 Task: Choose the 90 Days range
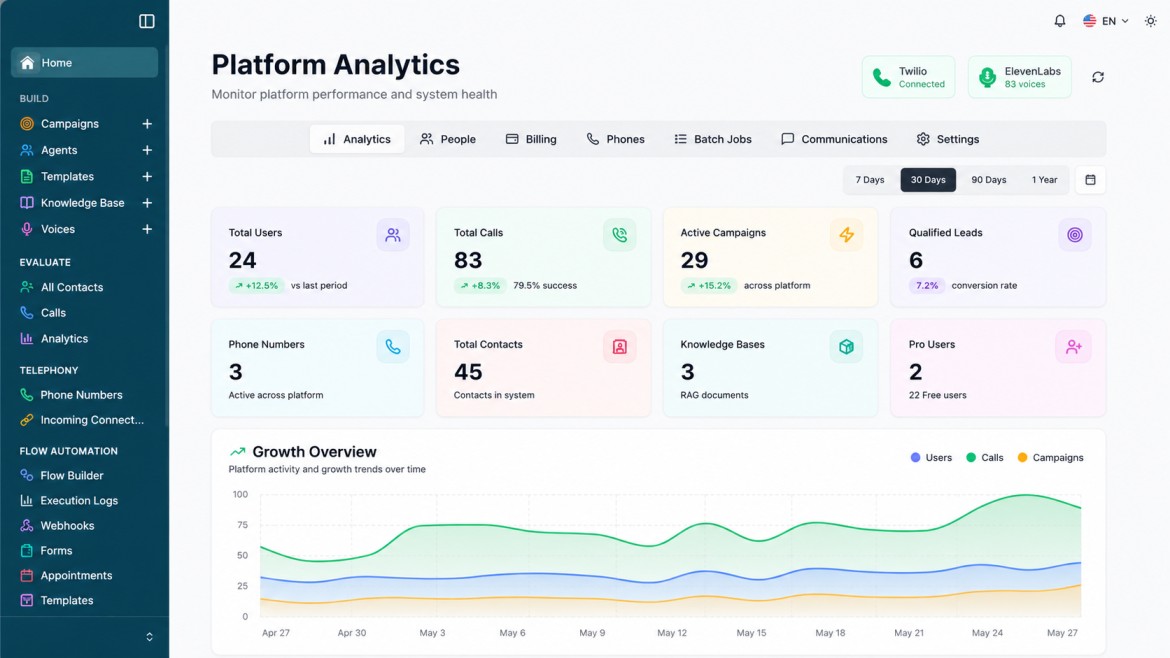[x=989, y=180]
